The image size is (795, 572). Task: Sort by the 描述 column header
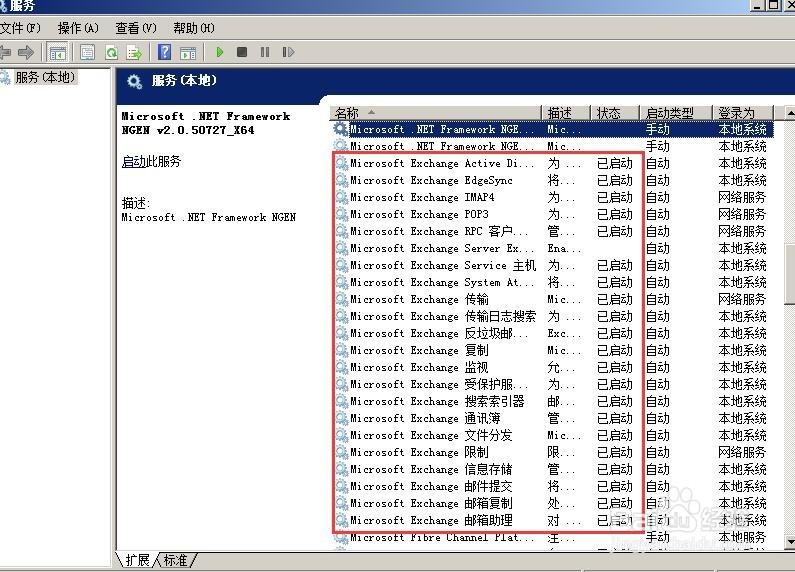point(566,113)
